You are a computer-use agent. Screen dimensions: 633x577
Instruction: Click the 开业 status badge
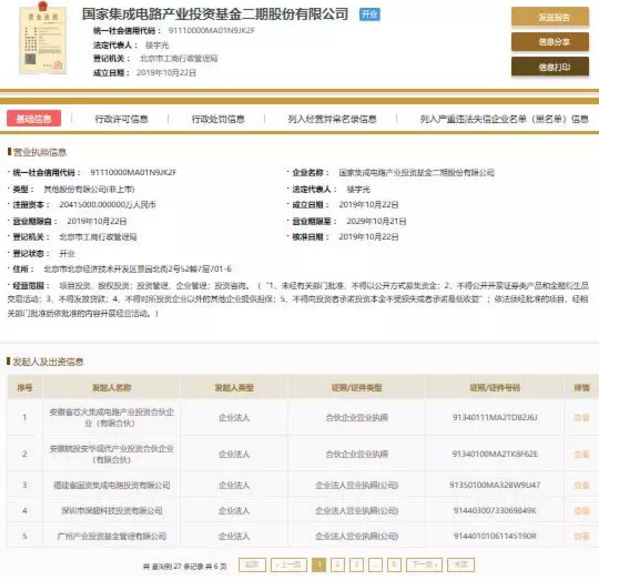(x=371, y=15)
